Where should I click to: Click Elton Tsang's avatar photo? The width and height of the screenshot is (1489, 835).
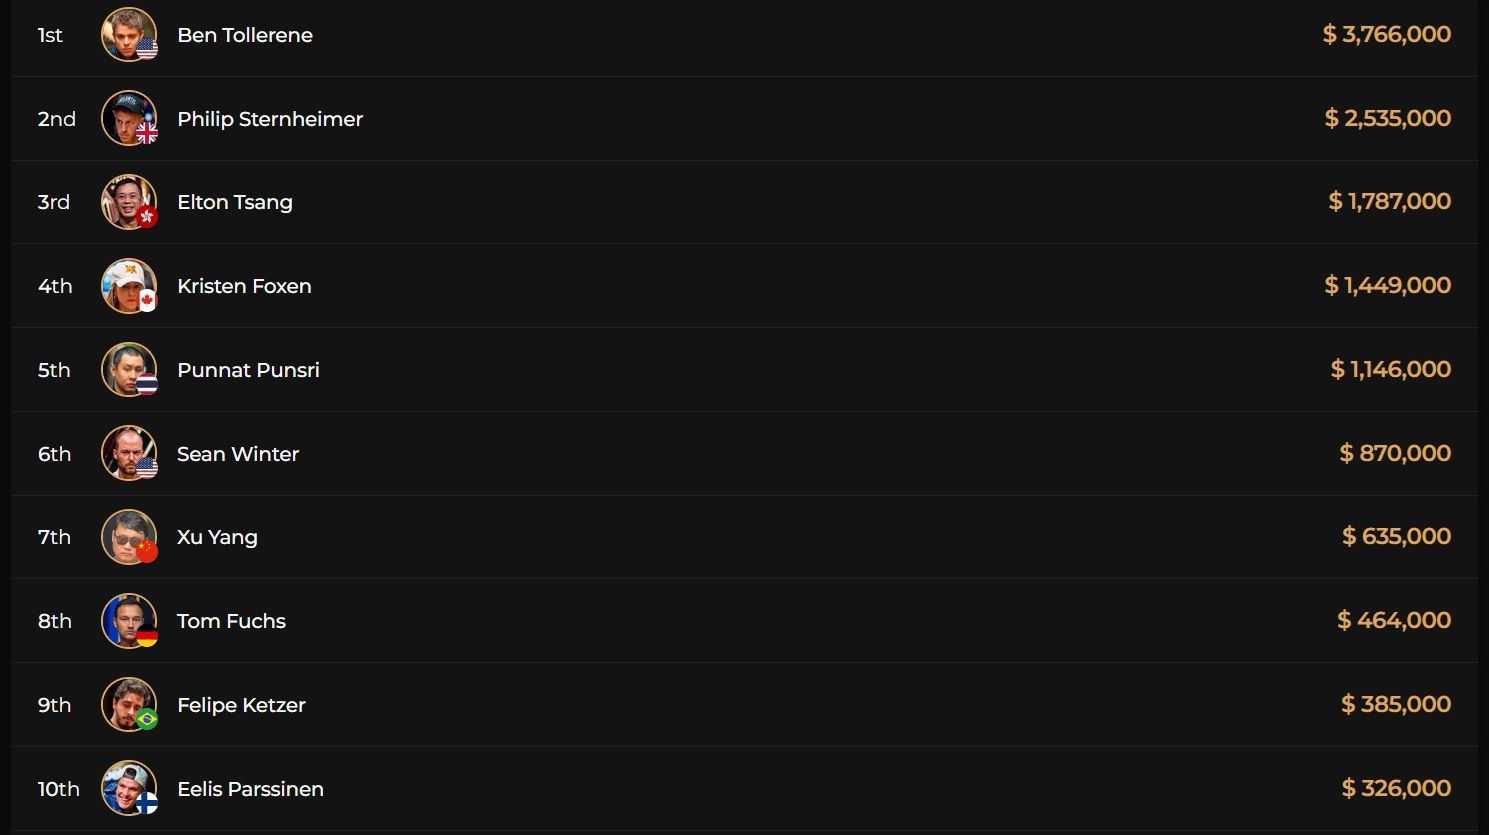click(128, 202)
